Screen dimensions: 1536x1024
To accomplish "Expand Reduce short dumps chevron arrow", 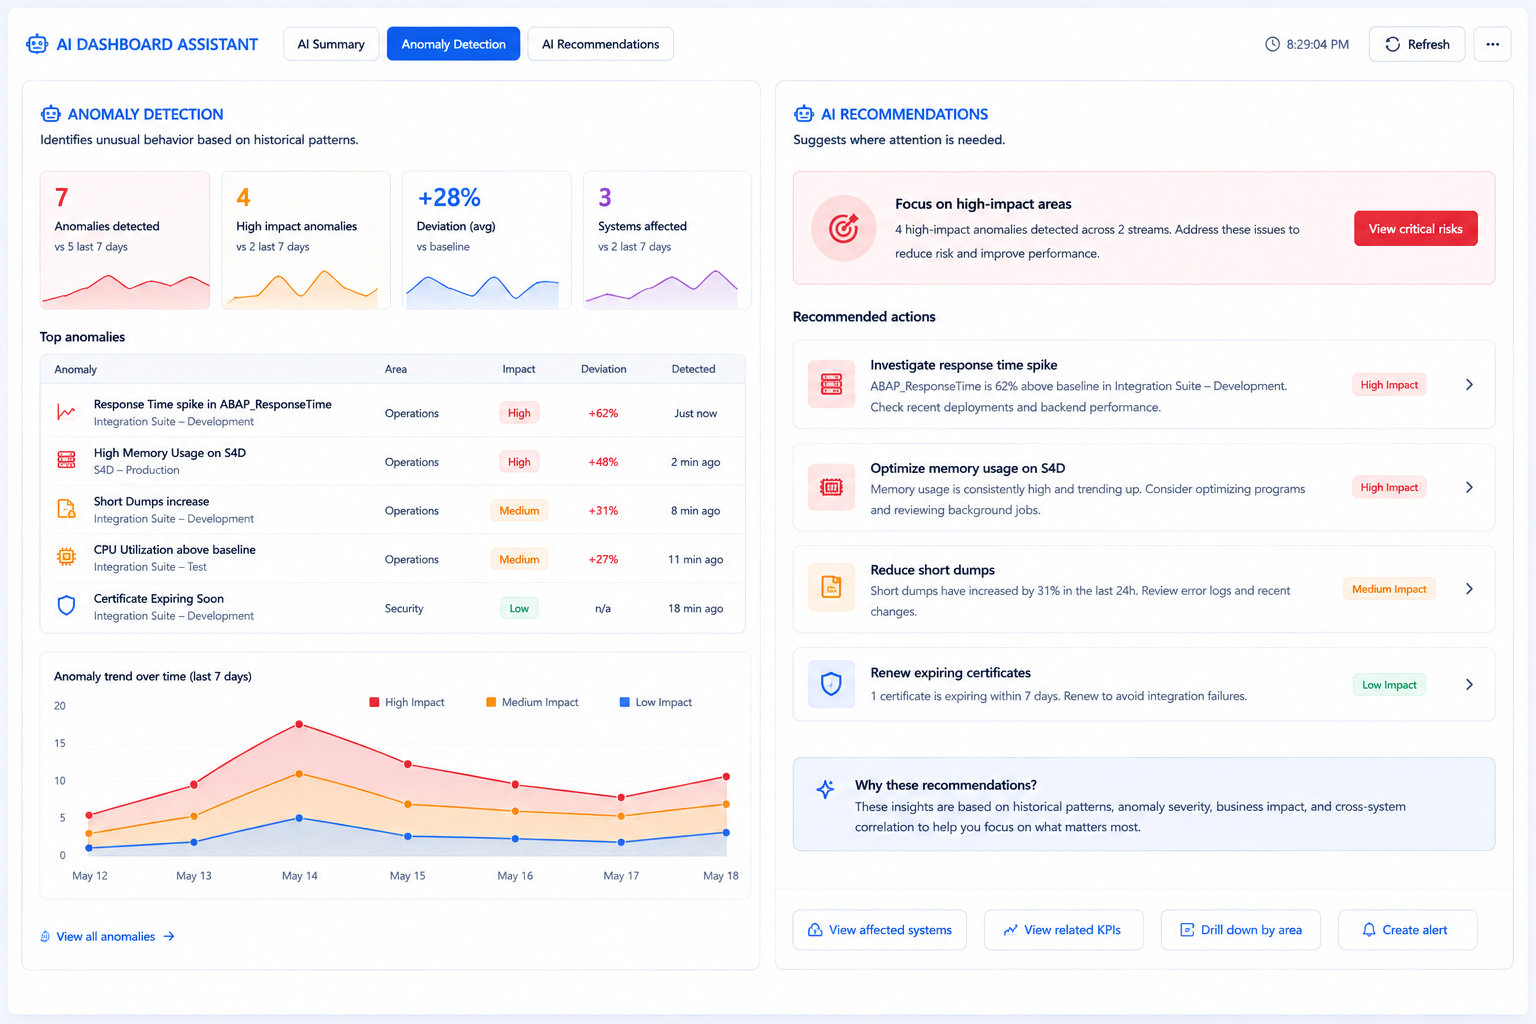I will (1469, 589).
